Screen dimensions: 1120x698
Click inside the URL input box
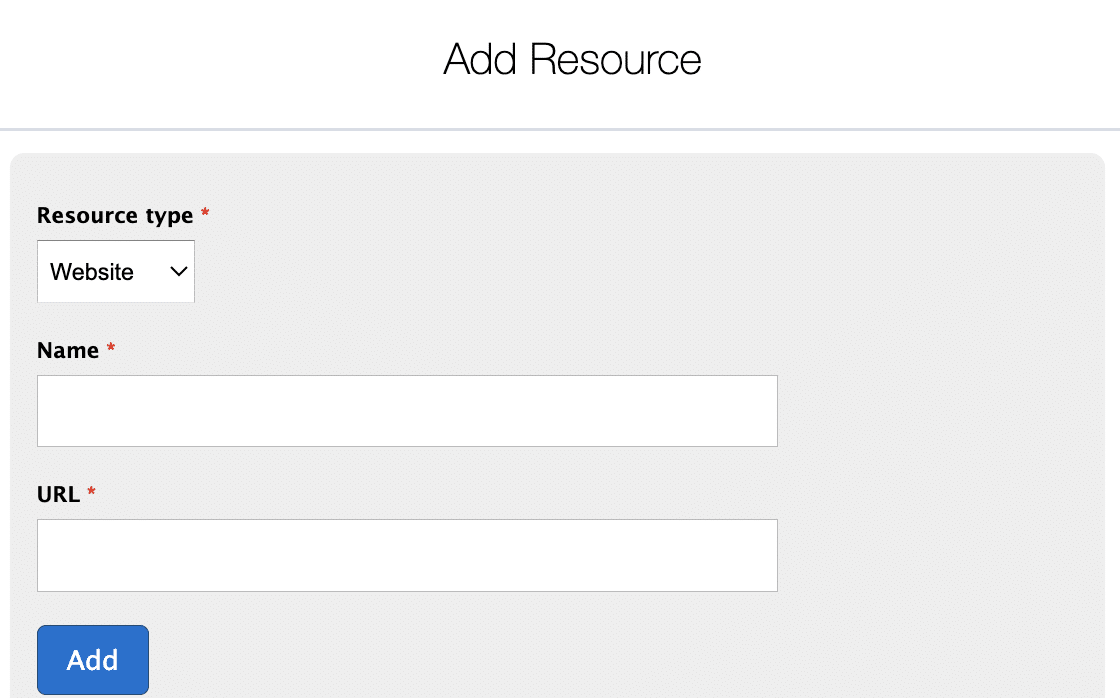pos(407,555)
